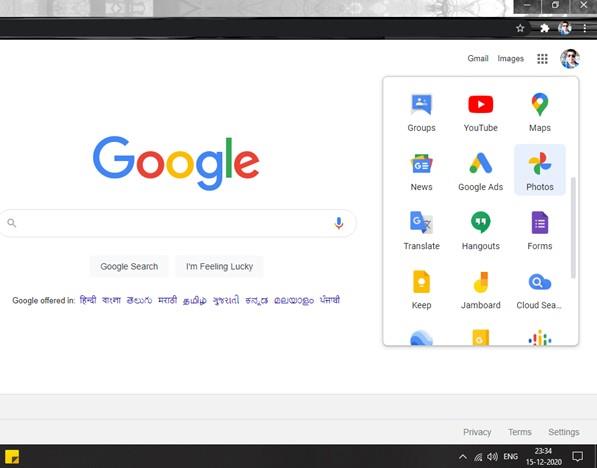This screenshot has width=597, height=468.
Task: Open the volume tray icon
Action: [x=492, y=456]
